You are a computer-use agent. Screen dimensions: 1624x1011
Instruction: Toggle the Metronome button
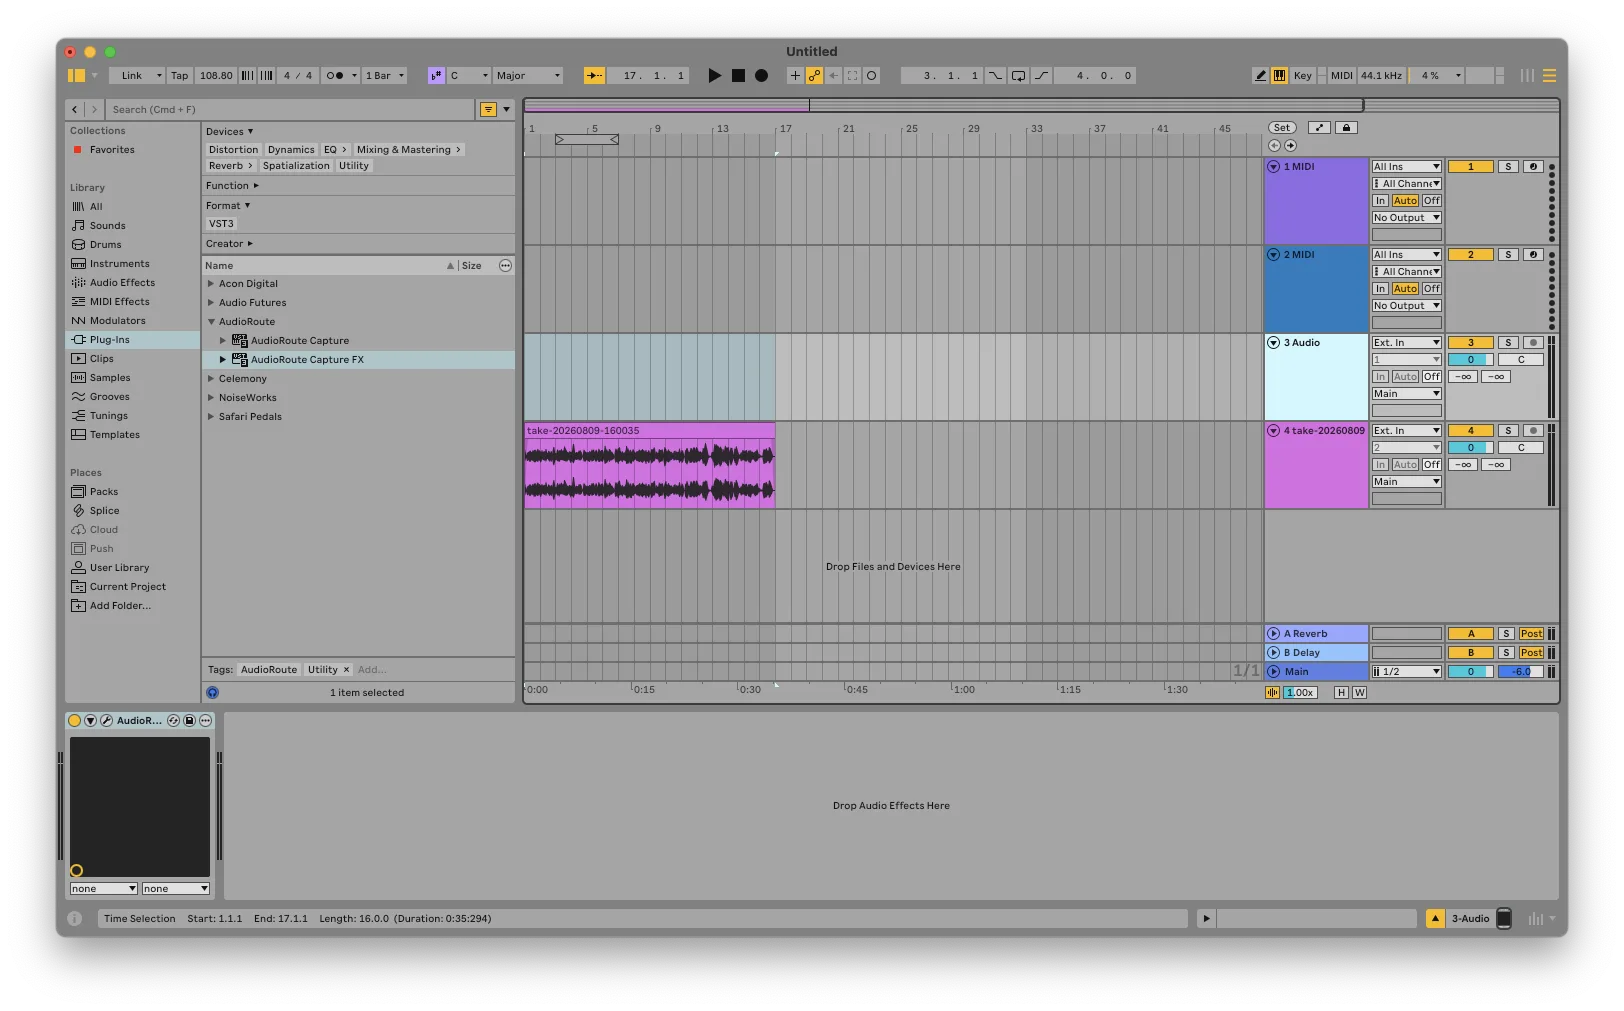[338, 75]
